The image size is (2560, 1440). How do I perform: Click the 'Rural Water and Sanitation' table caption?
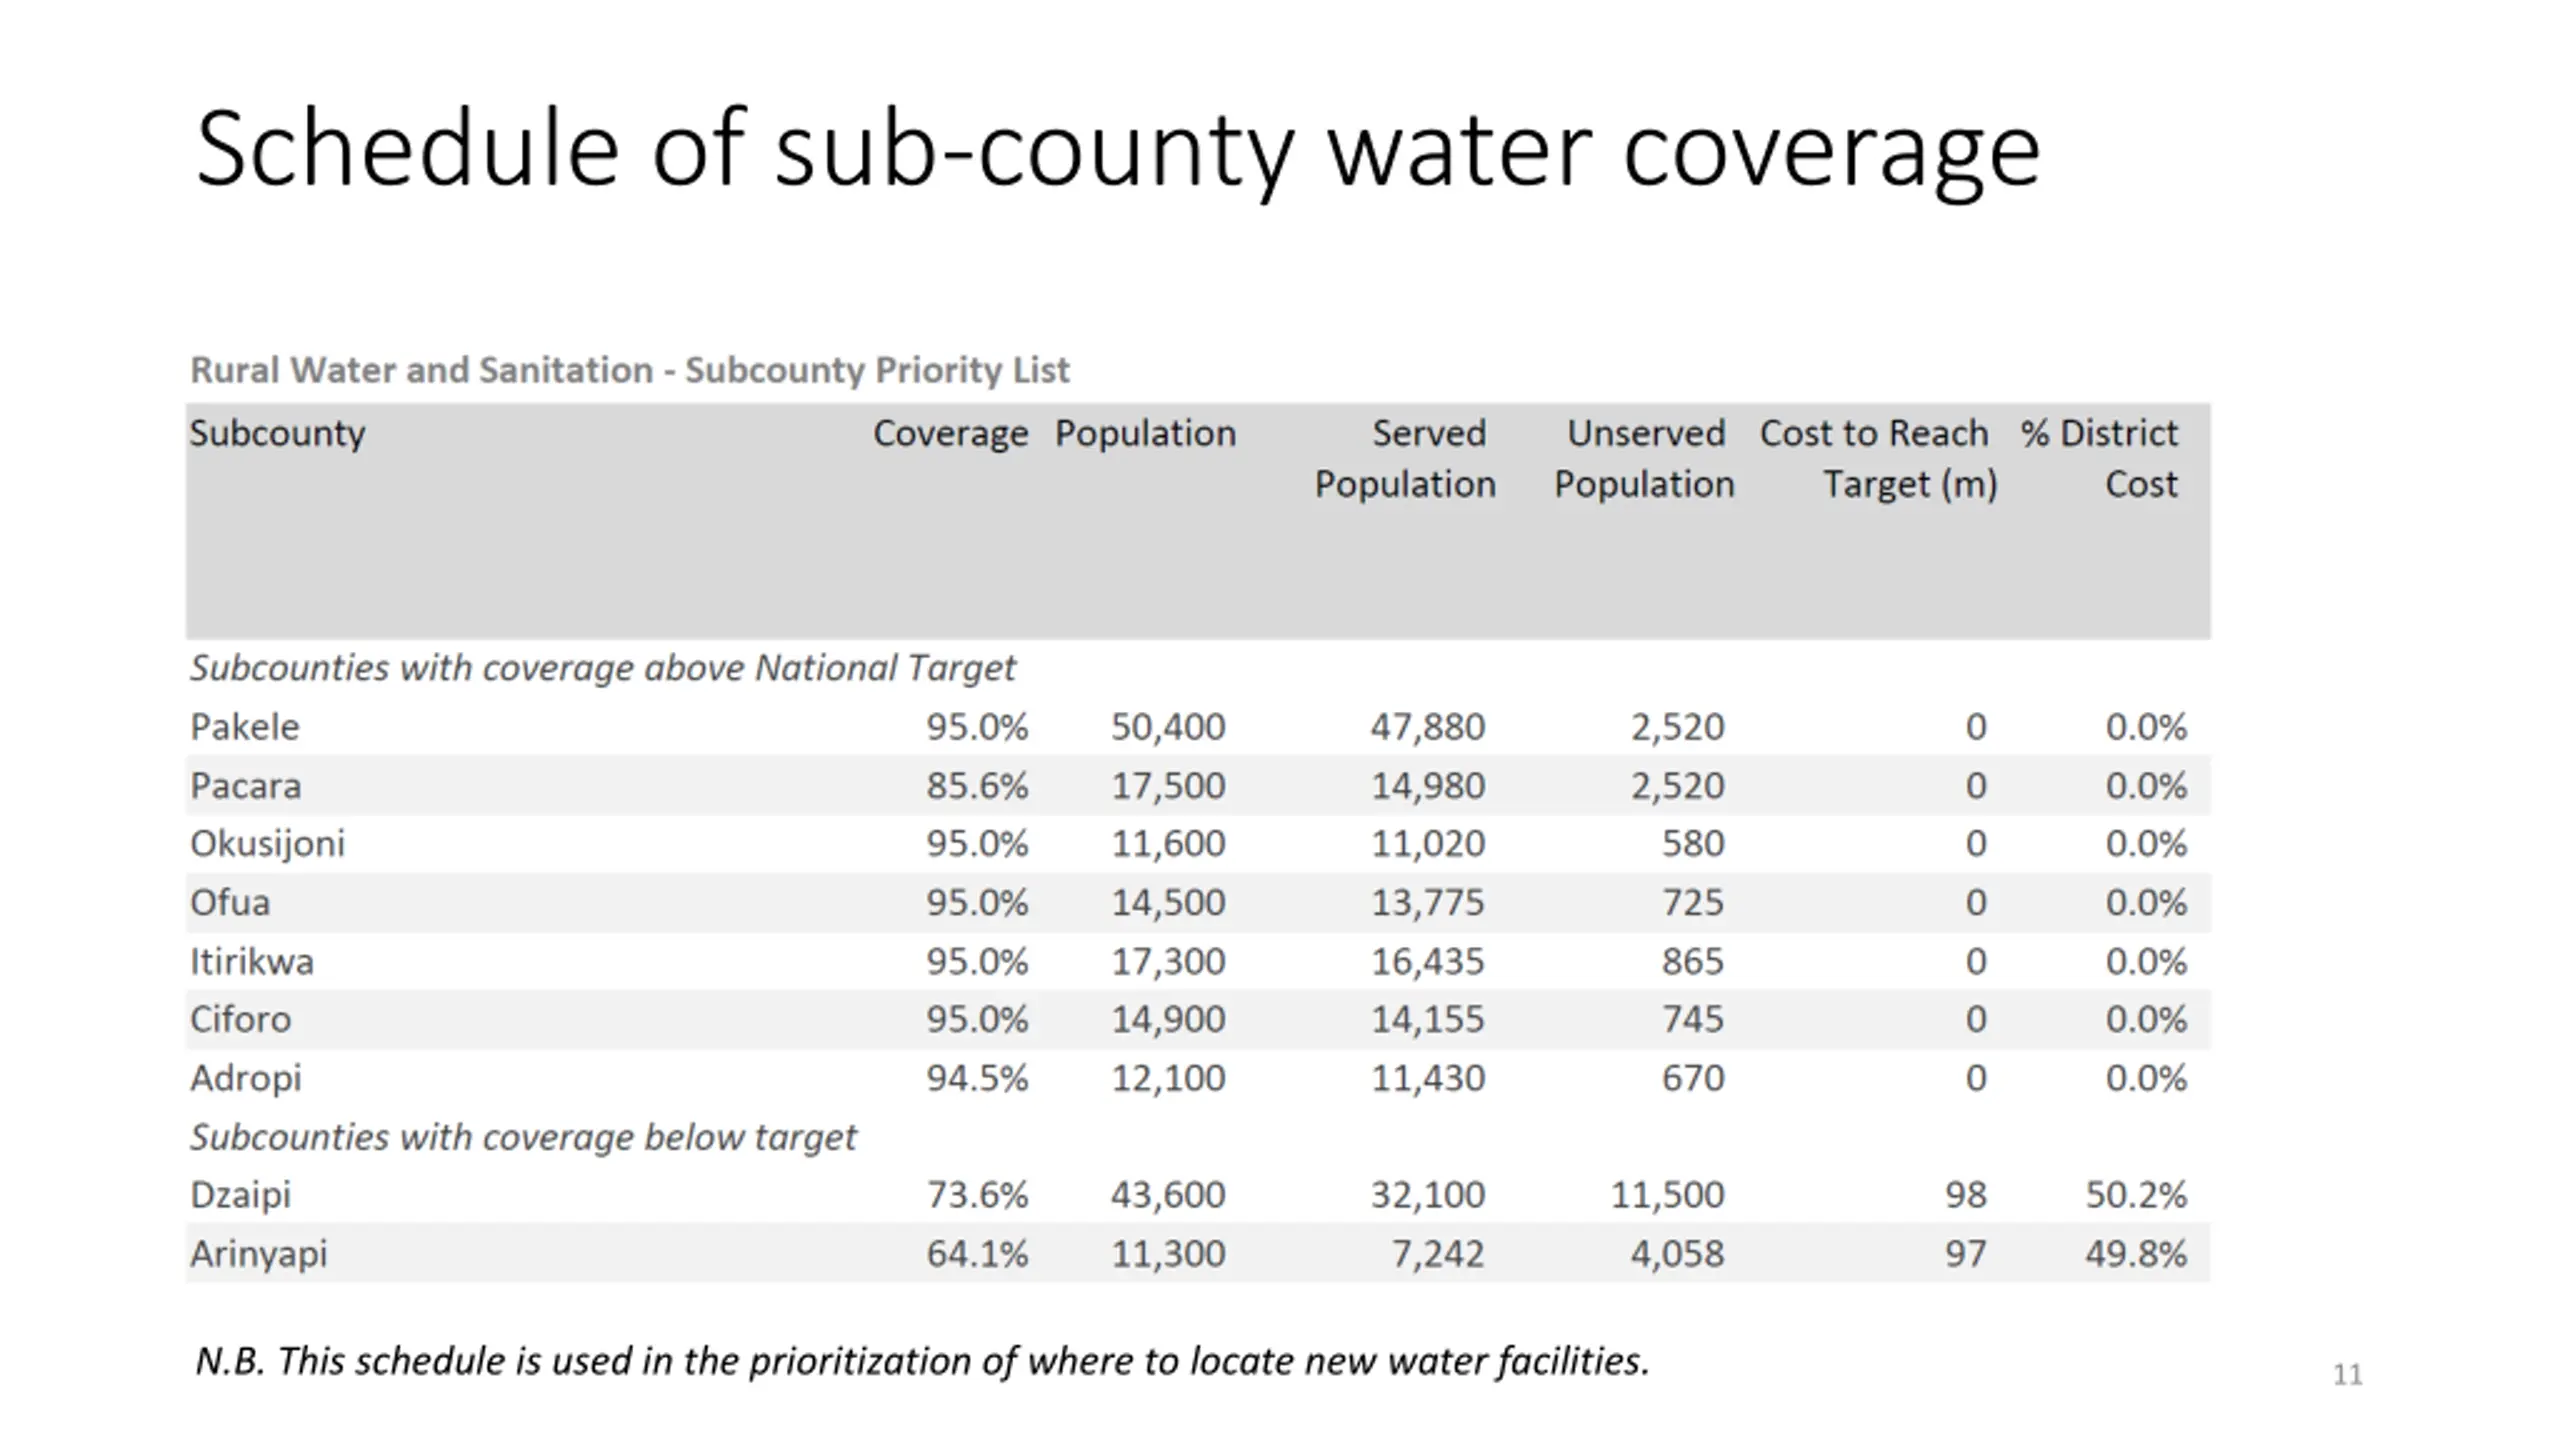630,370
